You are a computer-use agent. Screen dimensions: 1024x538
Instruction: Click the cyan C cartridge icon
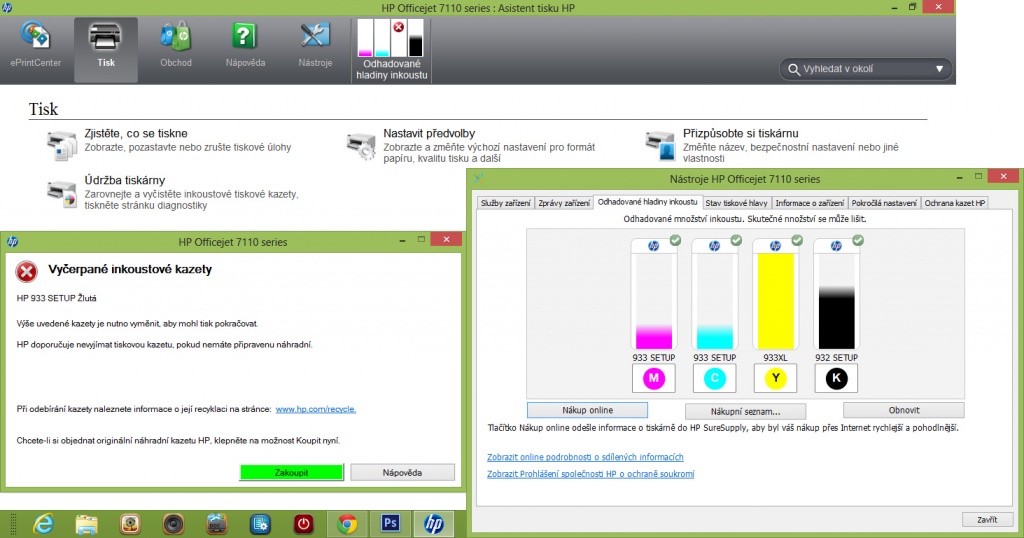pyautogui.click(x=714, y=378)
